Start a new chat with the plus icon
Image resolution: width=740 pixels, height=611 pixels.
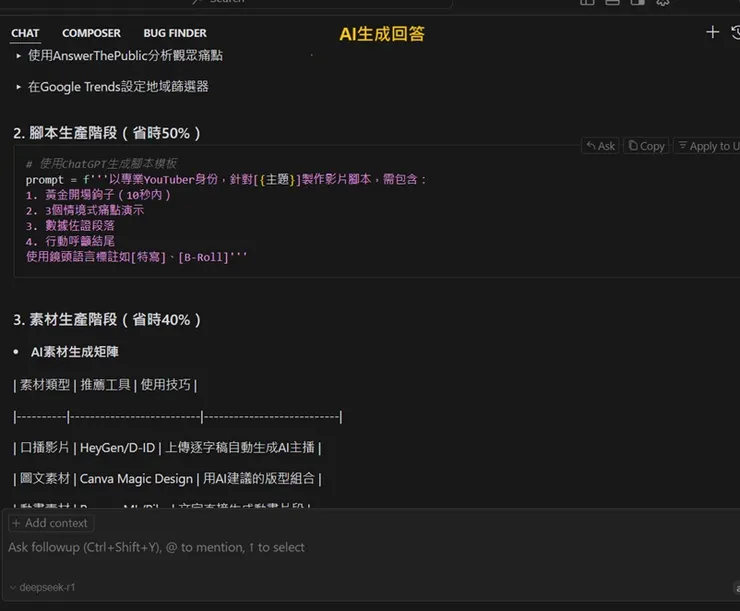coord(712,33)
